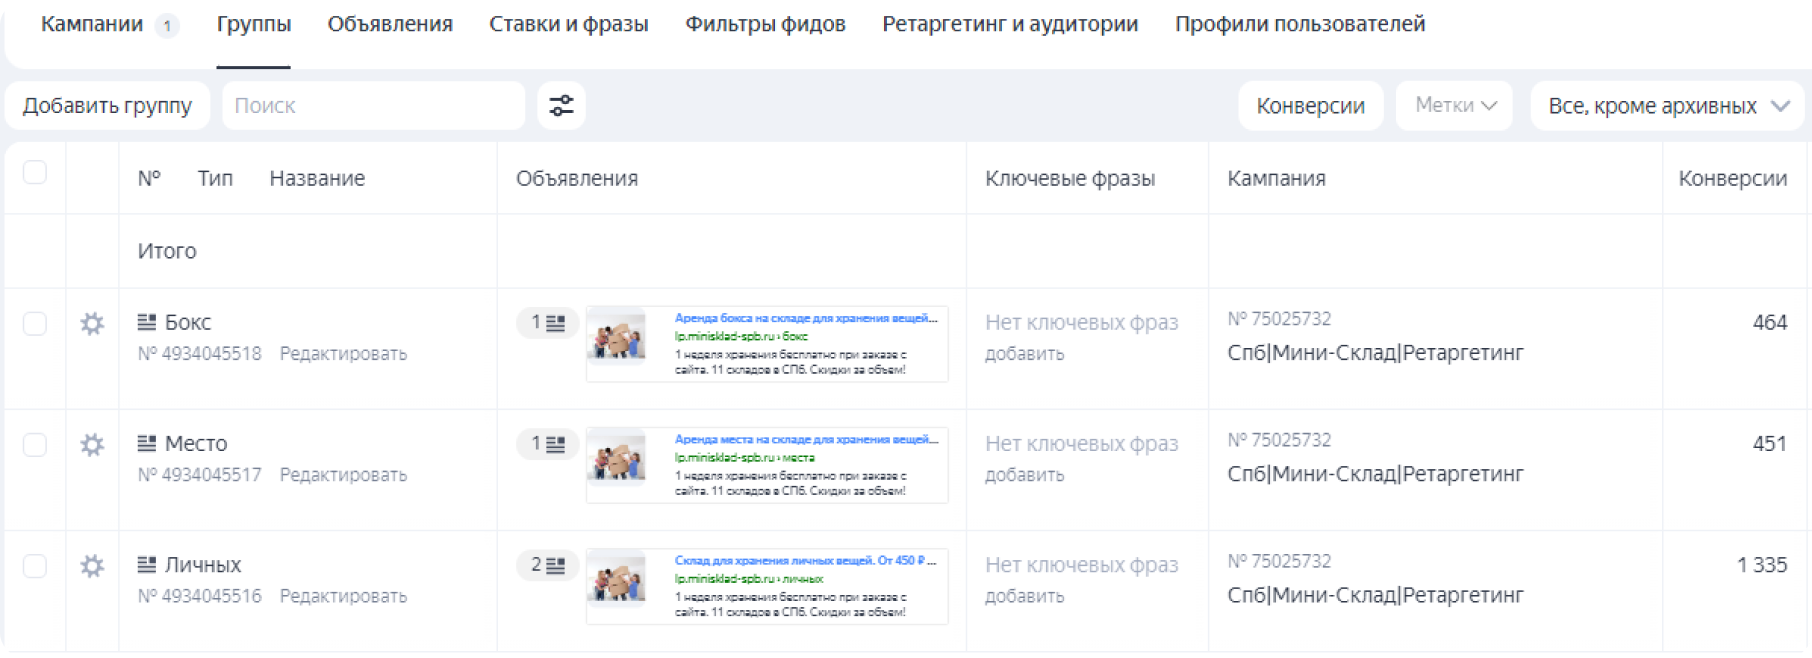Screen dimensions: 1812x658
Task: Click the ads count badge for Бокс
Action: coord(547,323)
